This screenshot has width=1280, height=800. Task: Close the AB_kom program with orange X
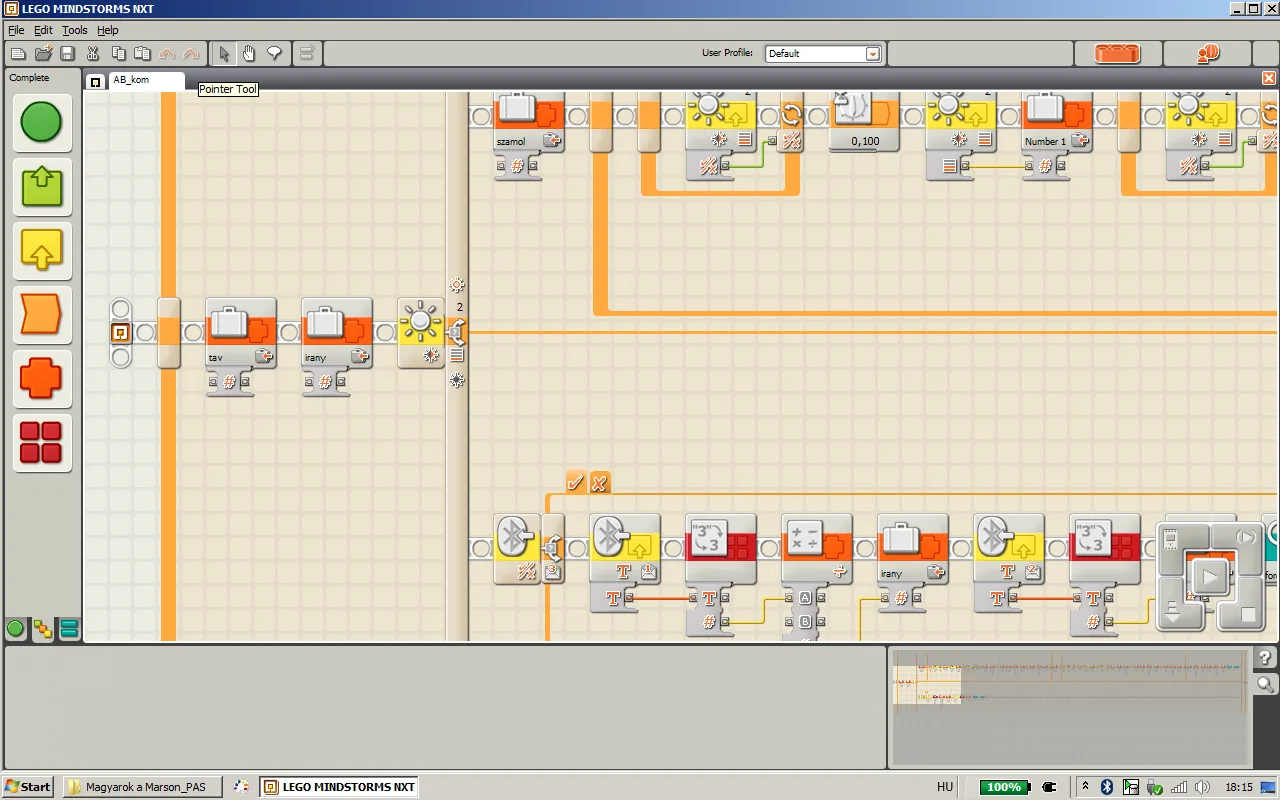pyautogui.click(x=1269, y=78)
